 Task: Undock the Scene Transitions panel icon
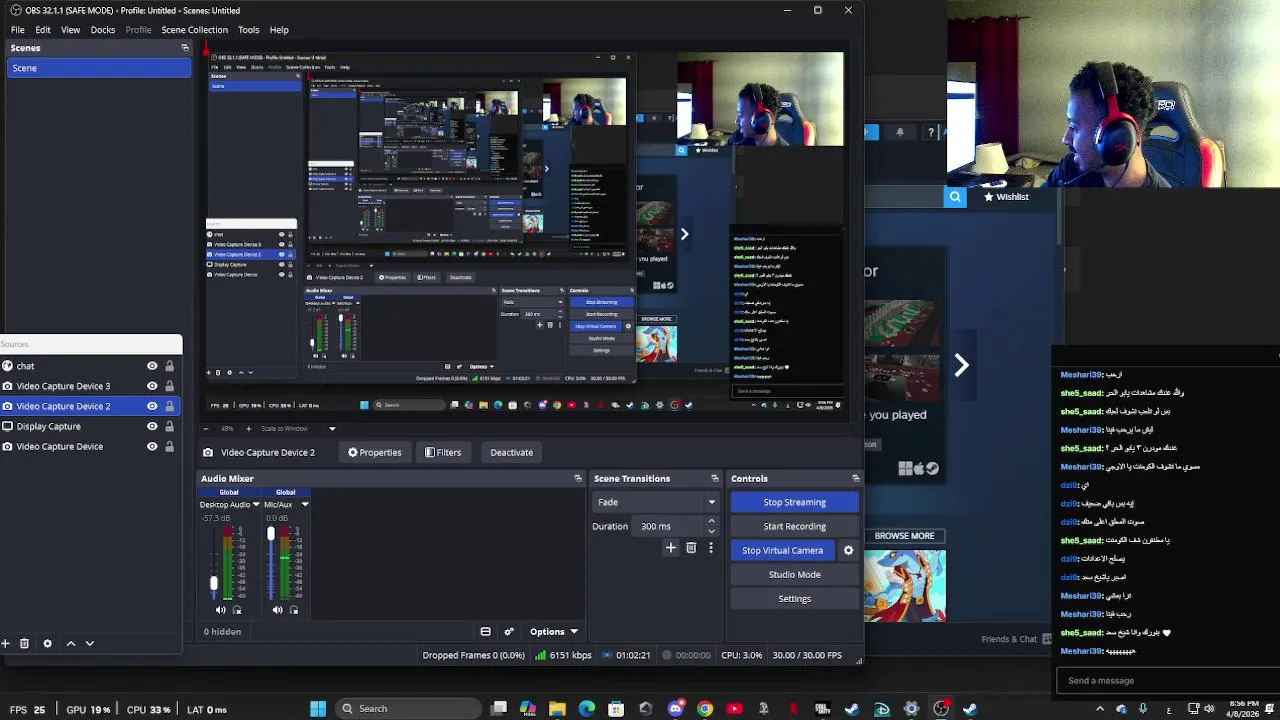715,479
